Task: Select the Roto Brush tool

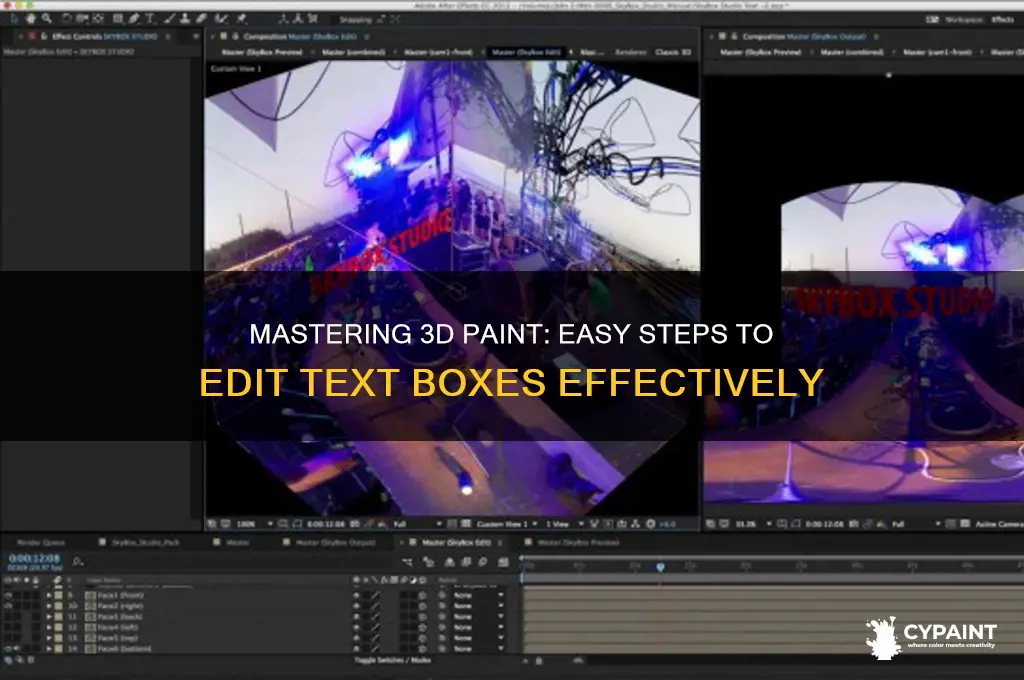Action: pyautogui.click(x=222, y=19)
